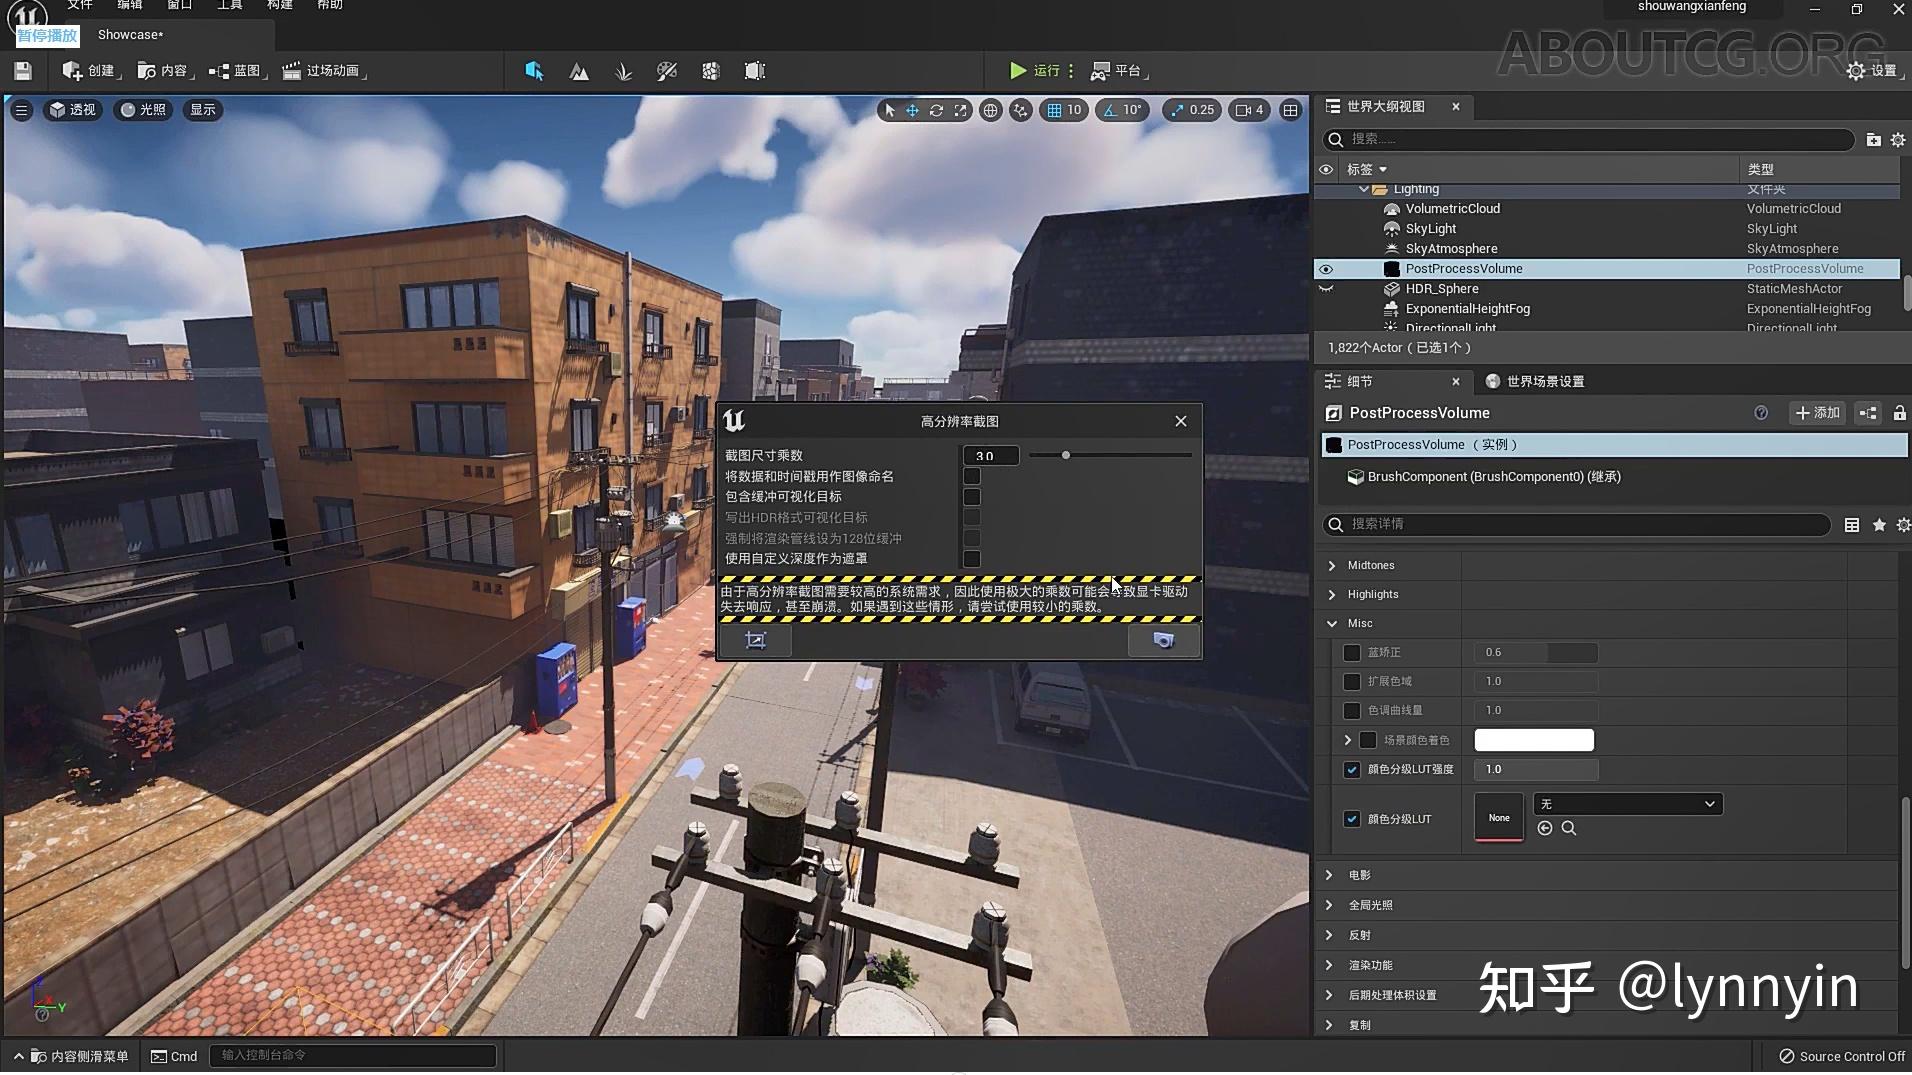
Task: Click the 运行 play button
Action: 1018,71
